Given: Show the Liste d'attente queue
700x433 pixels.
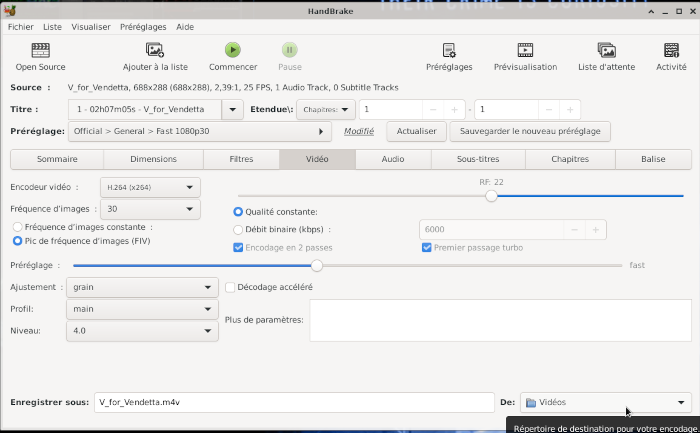Looking at the screenshot, I should click(606, 50).
